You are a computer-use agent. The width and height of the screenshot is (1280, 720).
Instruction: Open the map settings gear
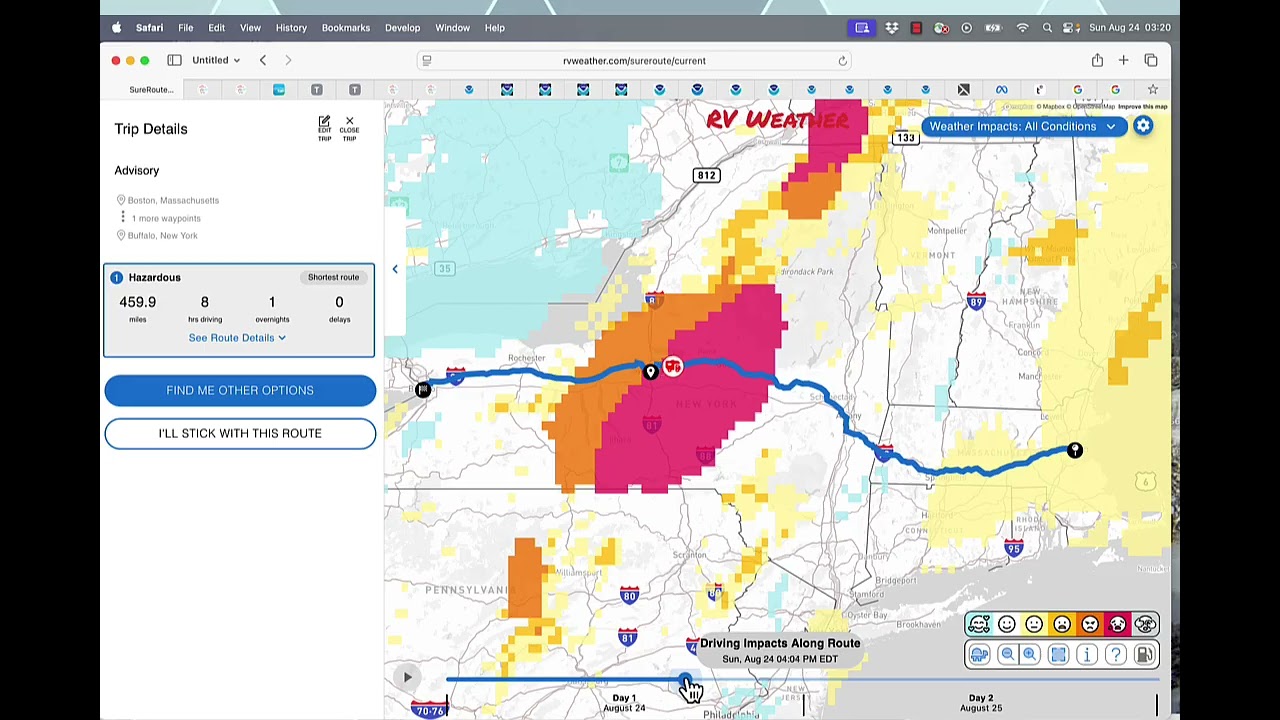coord(1143,126)
